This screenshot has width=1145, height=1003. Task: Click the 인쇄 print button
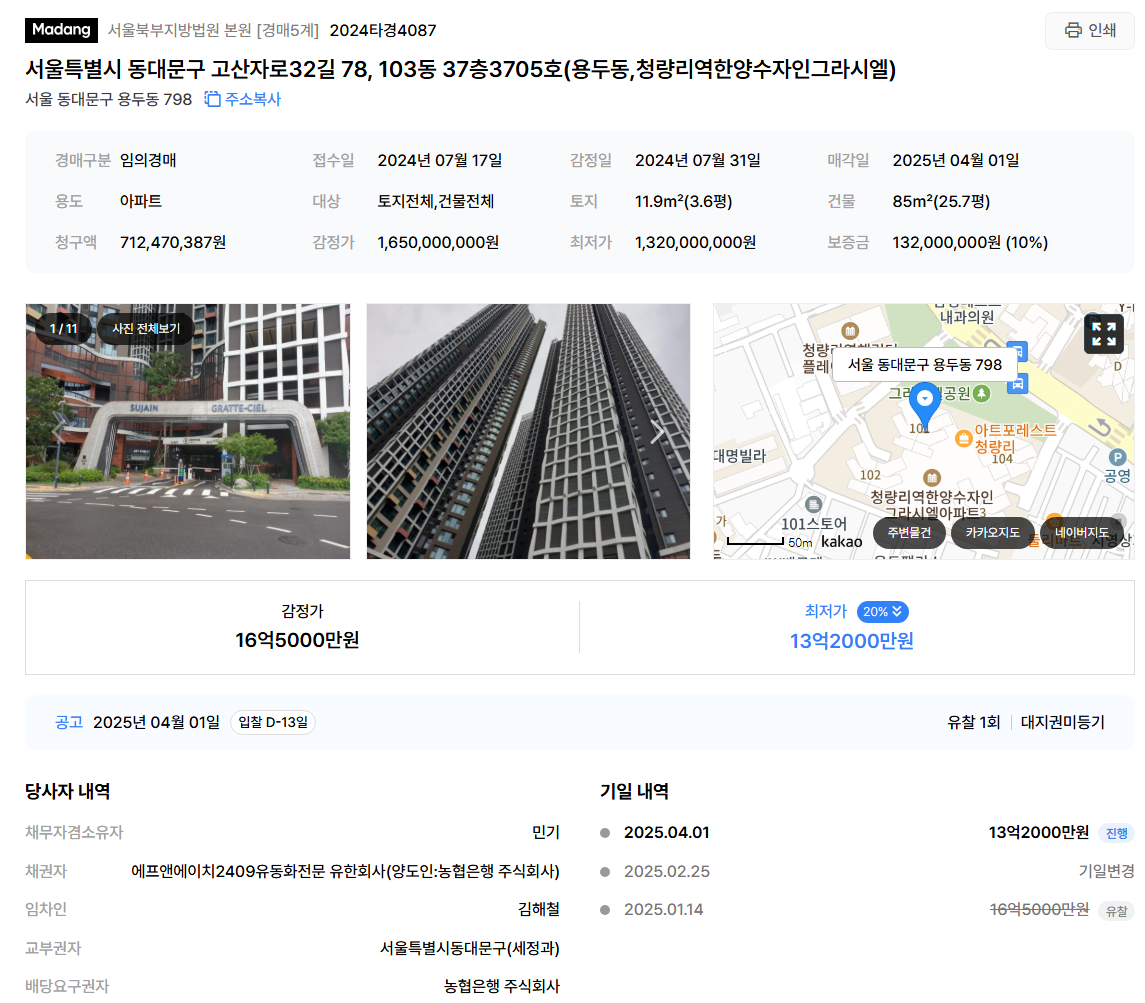coord(1090,30)
